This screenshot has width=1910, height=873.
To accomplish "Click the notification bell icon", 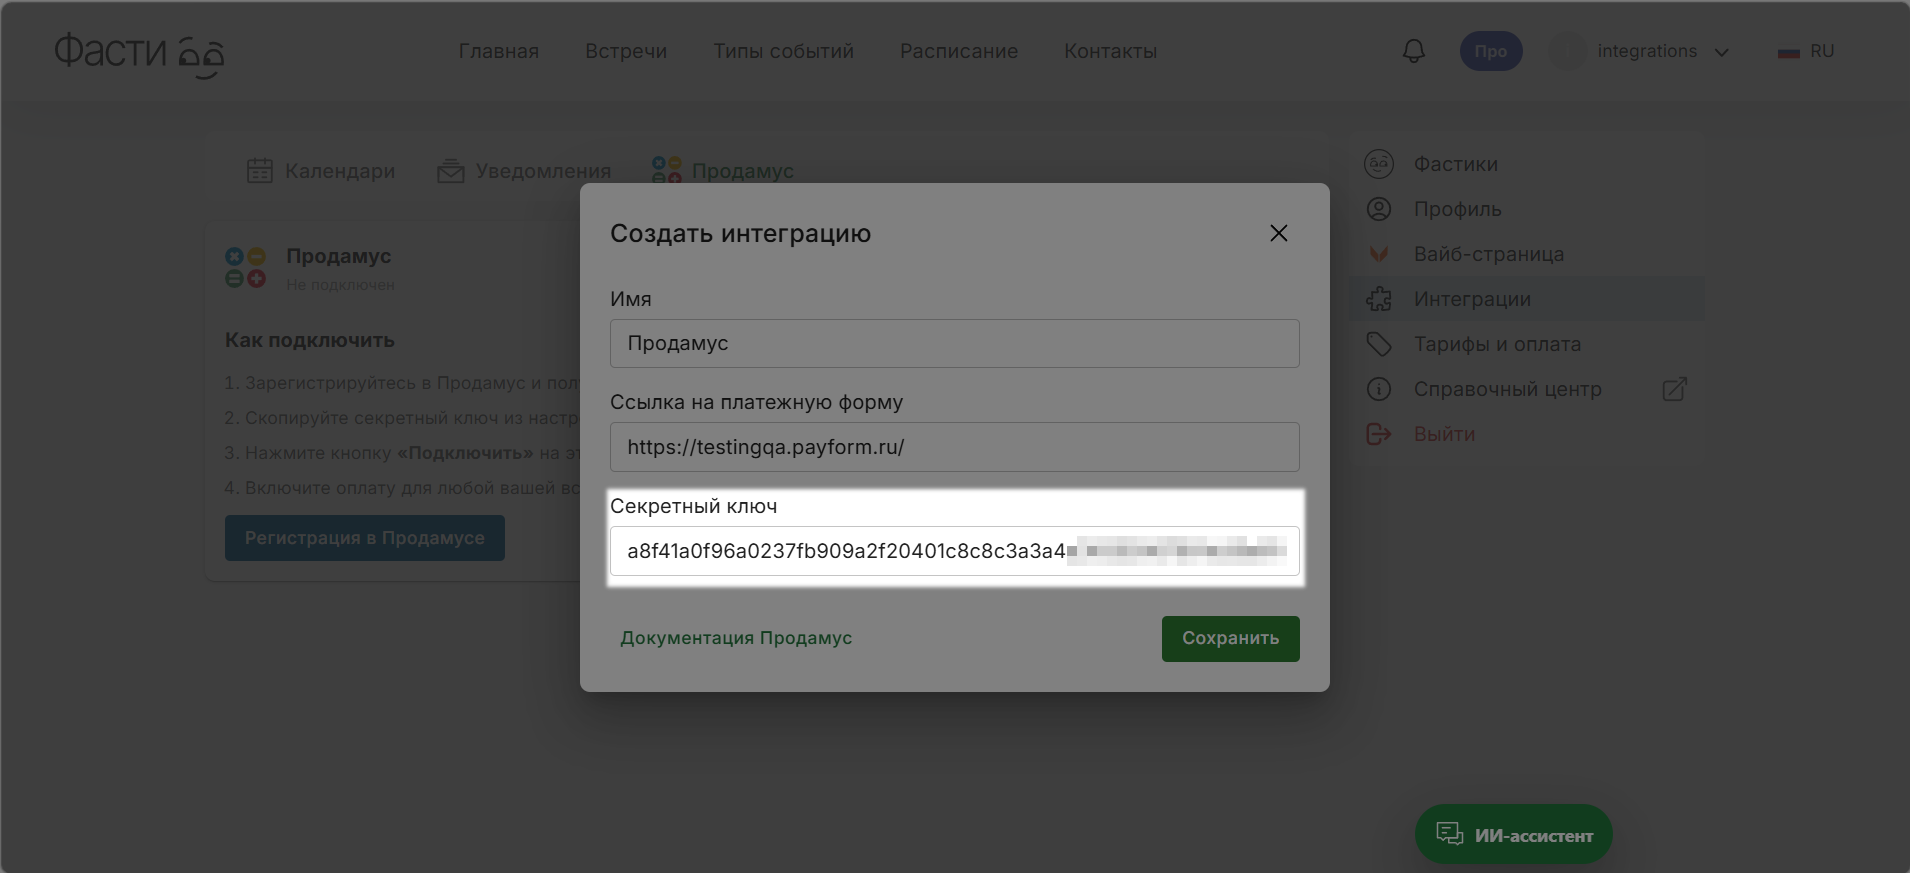I will tap(1413, 51).
